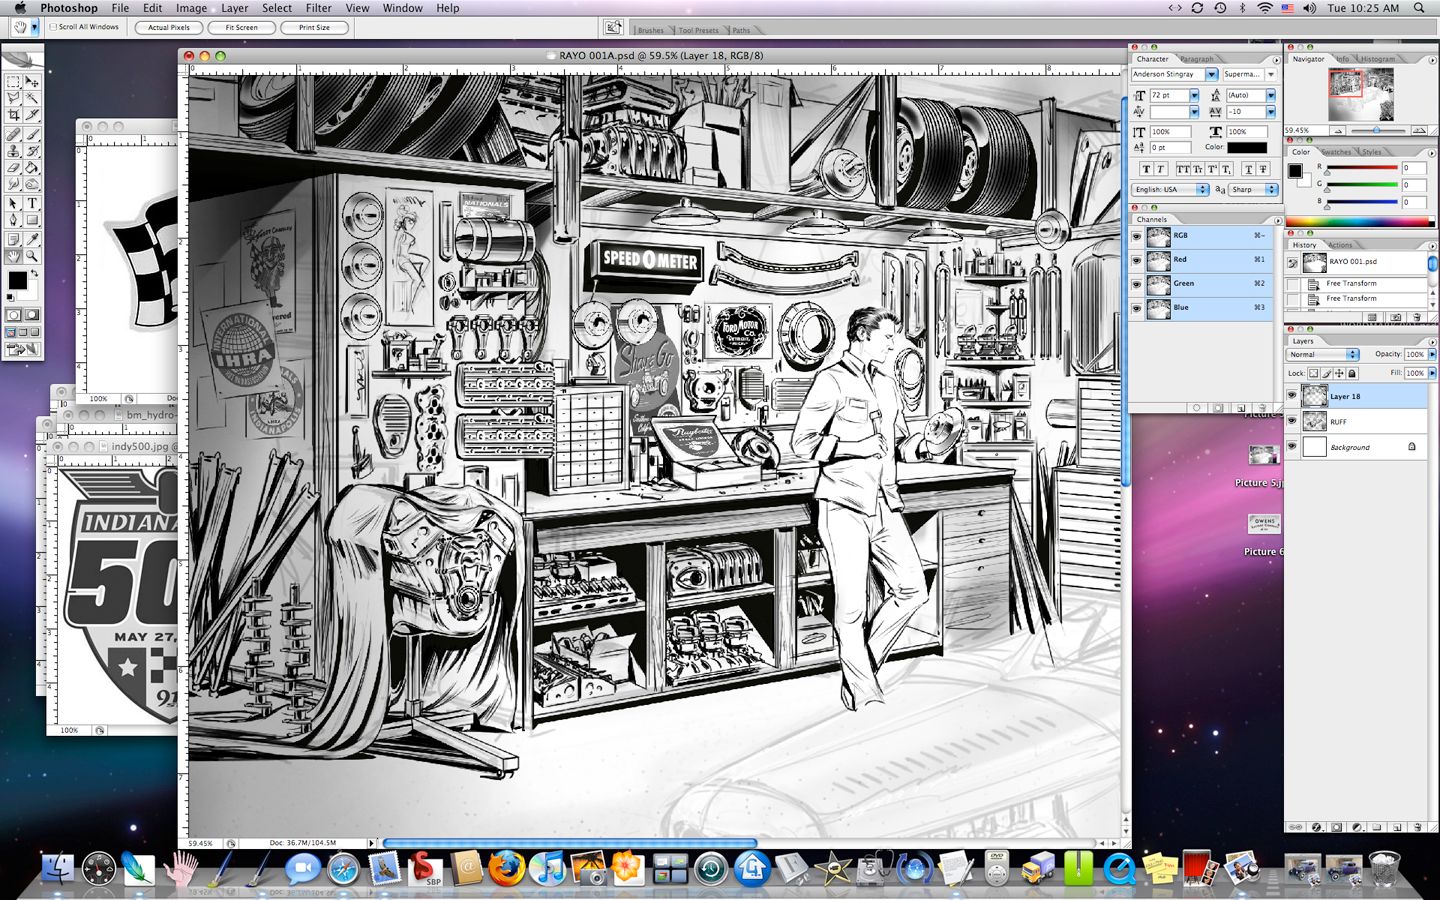Switch to the Swatches tab
Screen dimensions: 1440x900
[1336, 152]
